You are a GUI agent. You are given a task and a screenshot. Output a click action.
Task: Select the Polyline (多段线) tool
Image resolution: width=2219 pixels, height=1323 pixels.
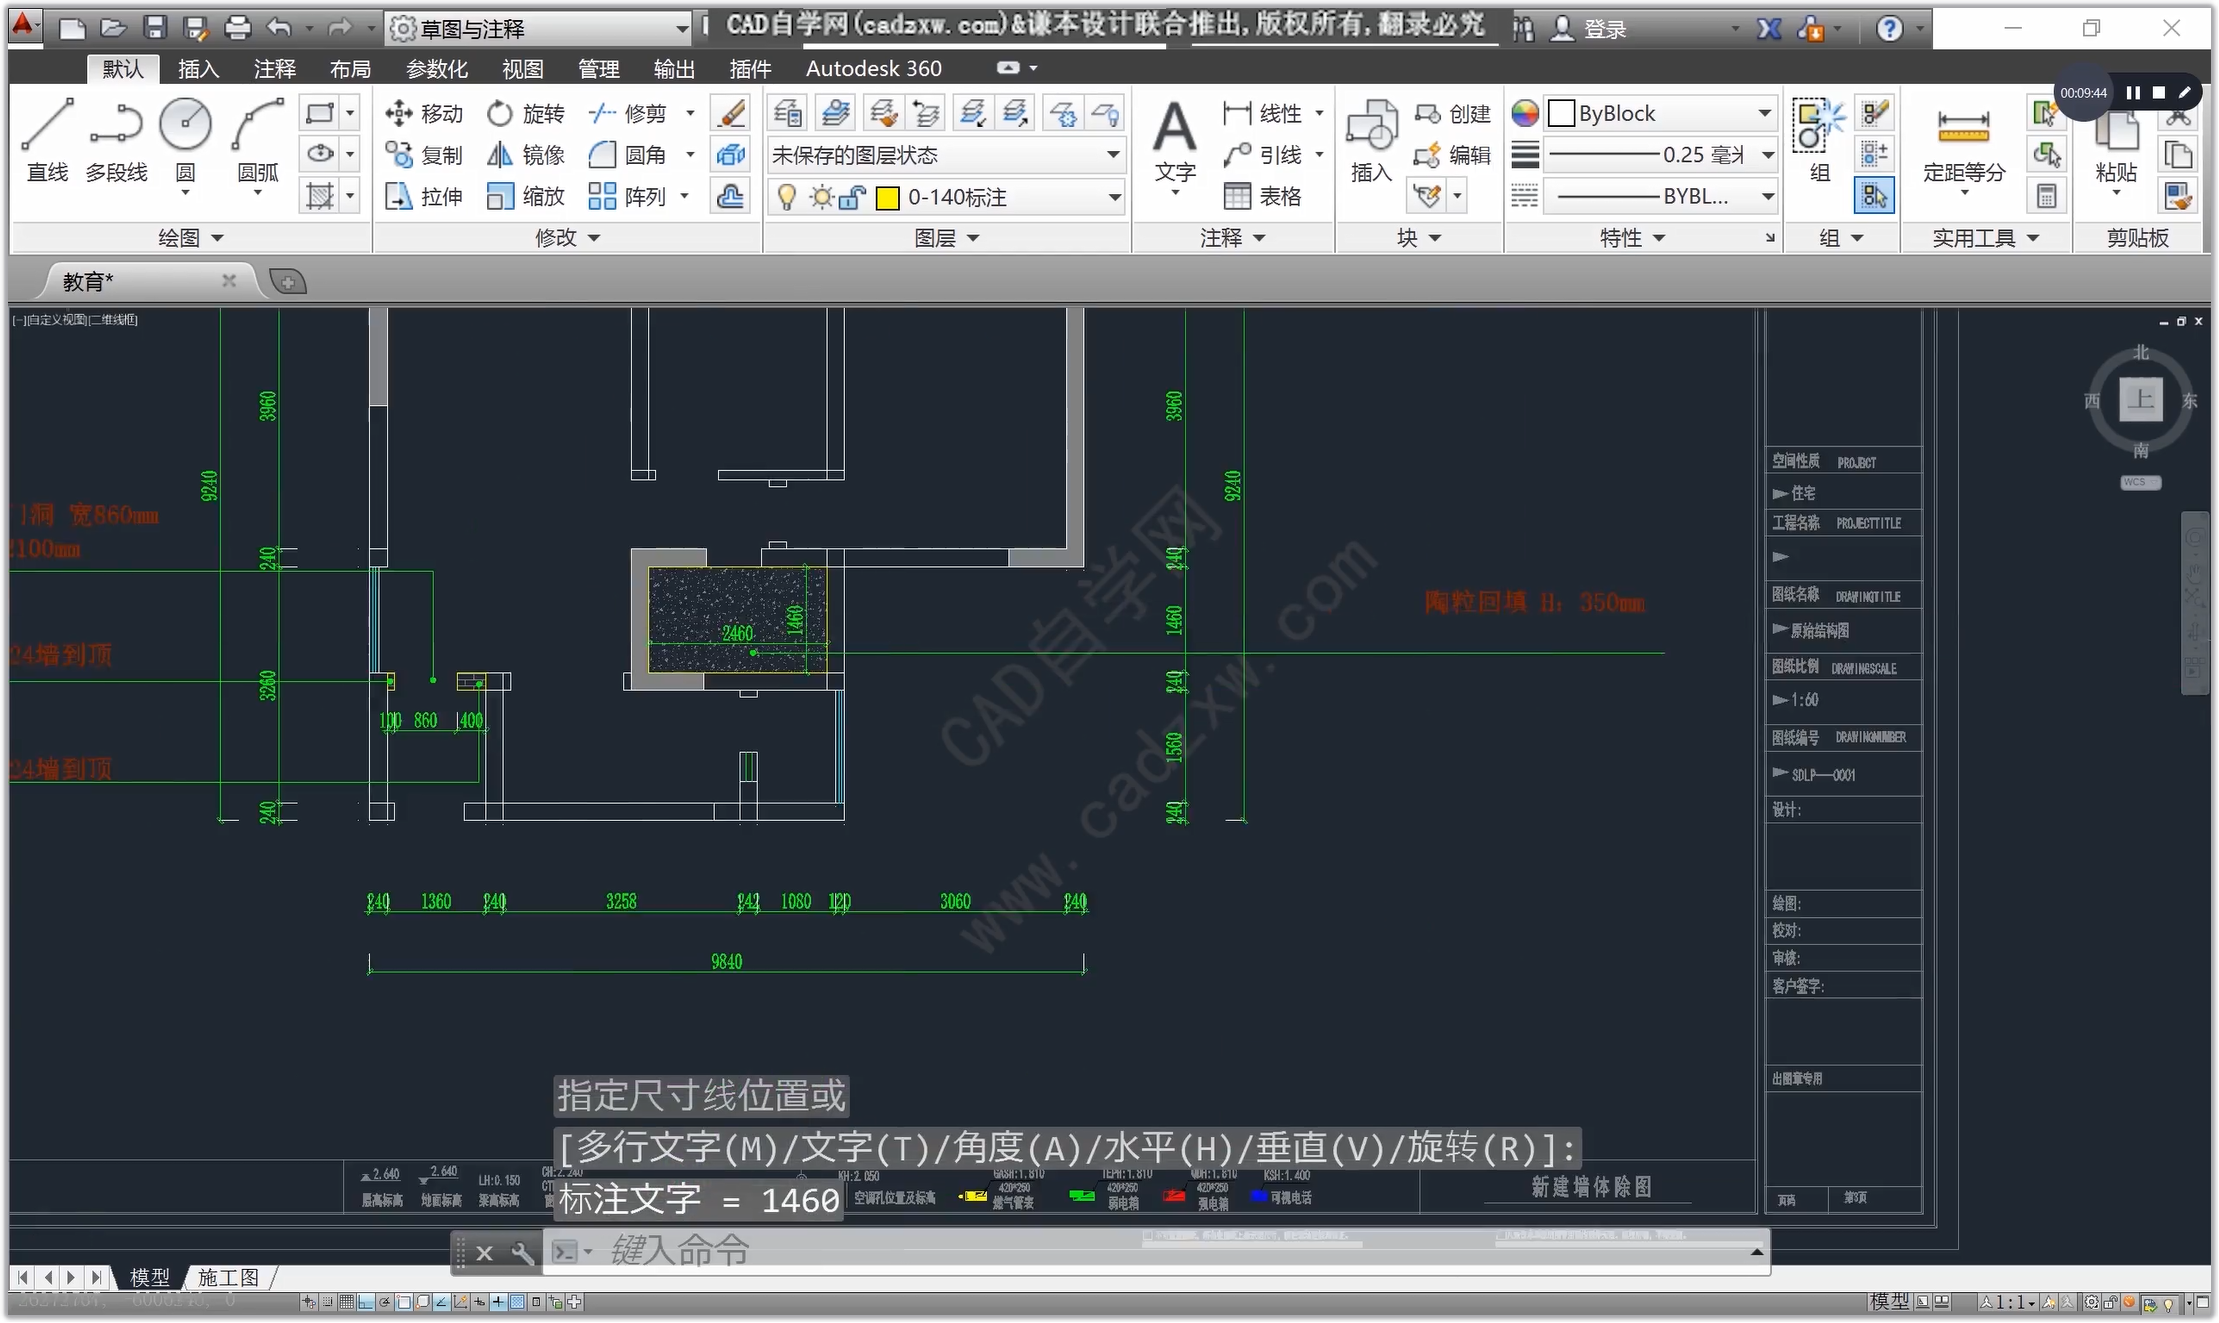pos(116,140)
